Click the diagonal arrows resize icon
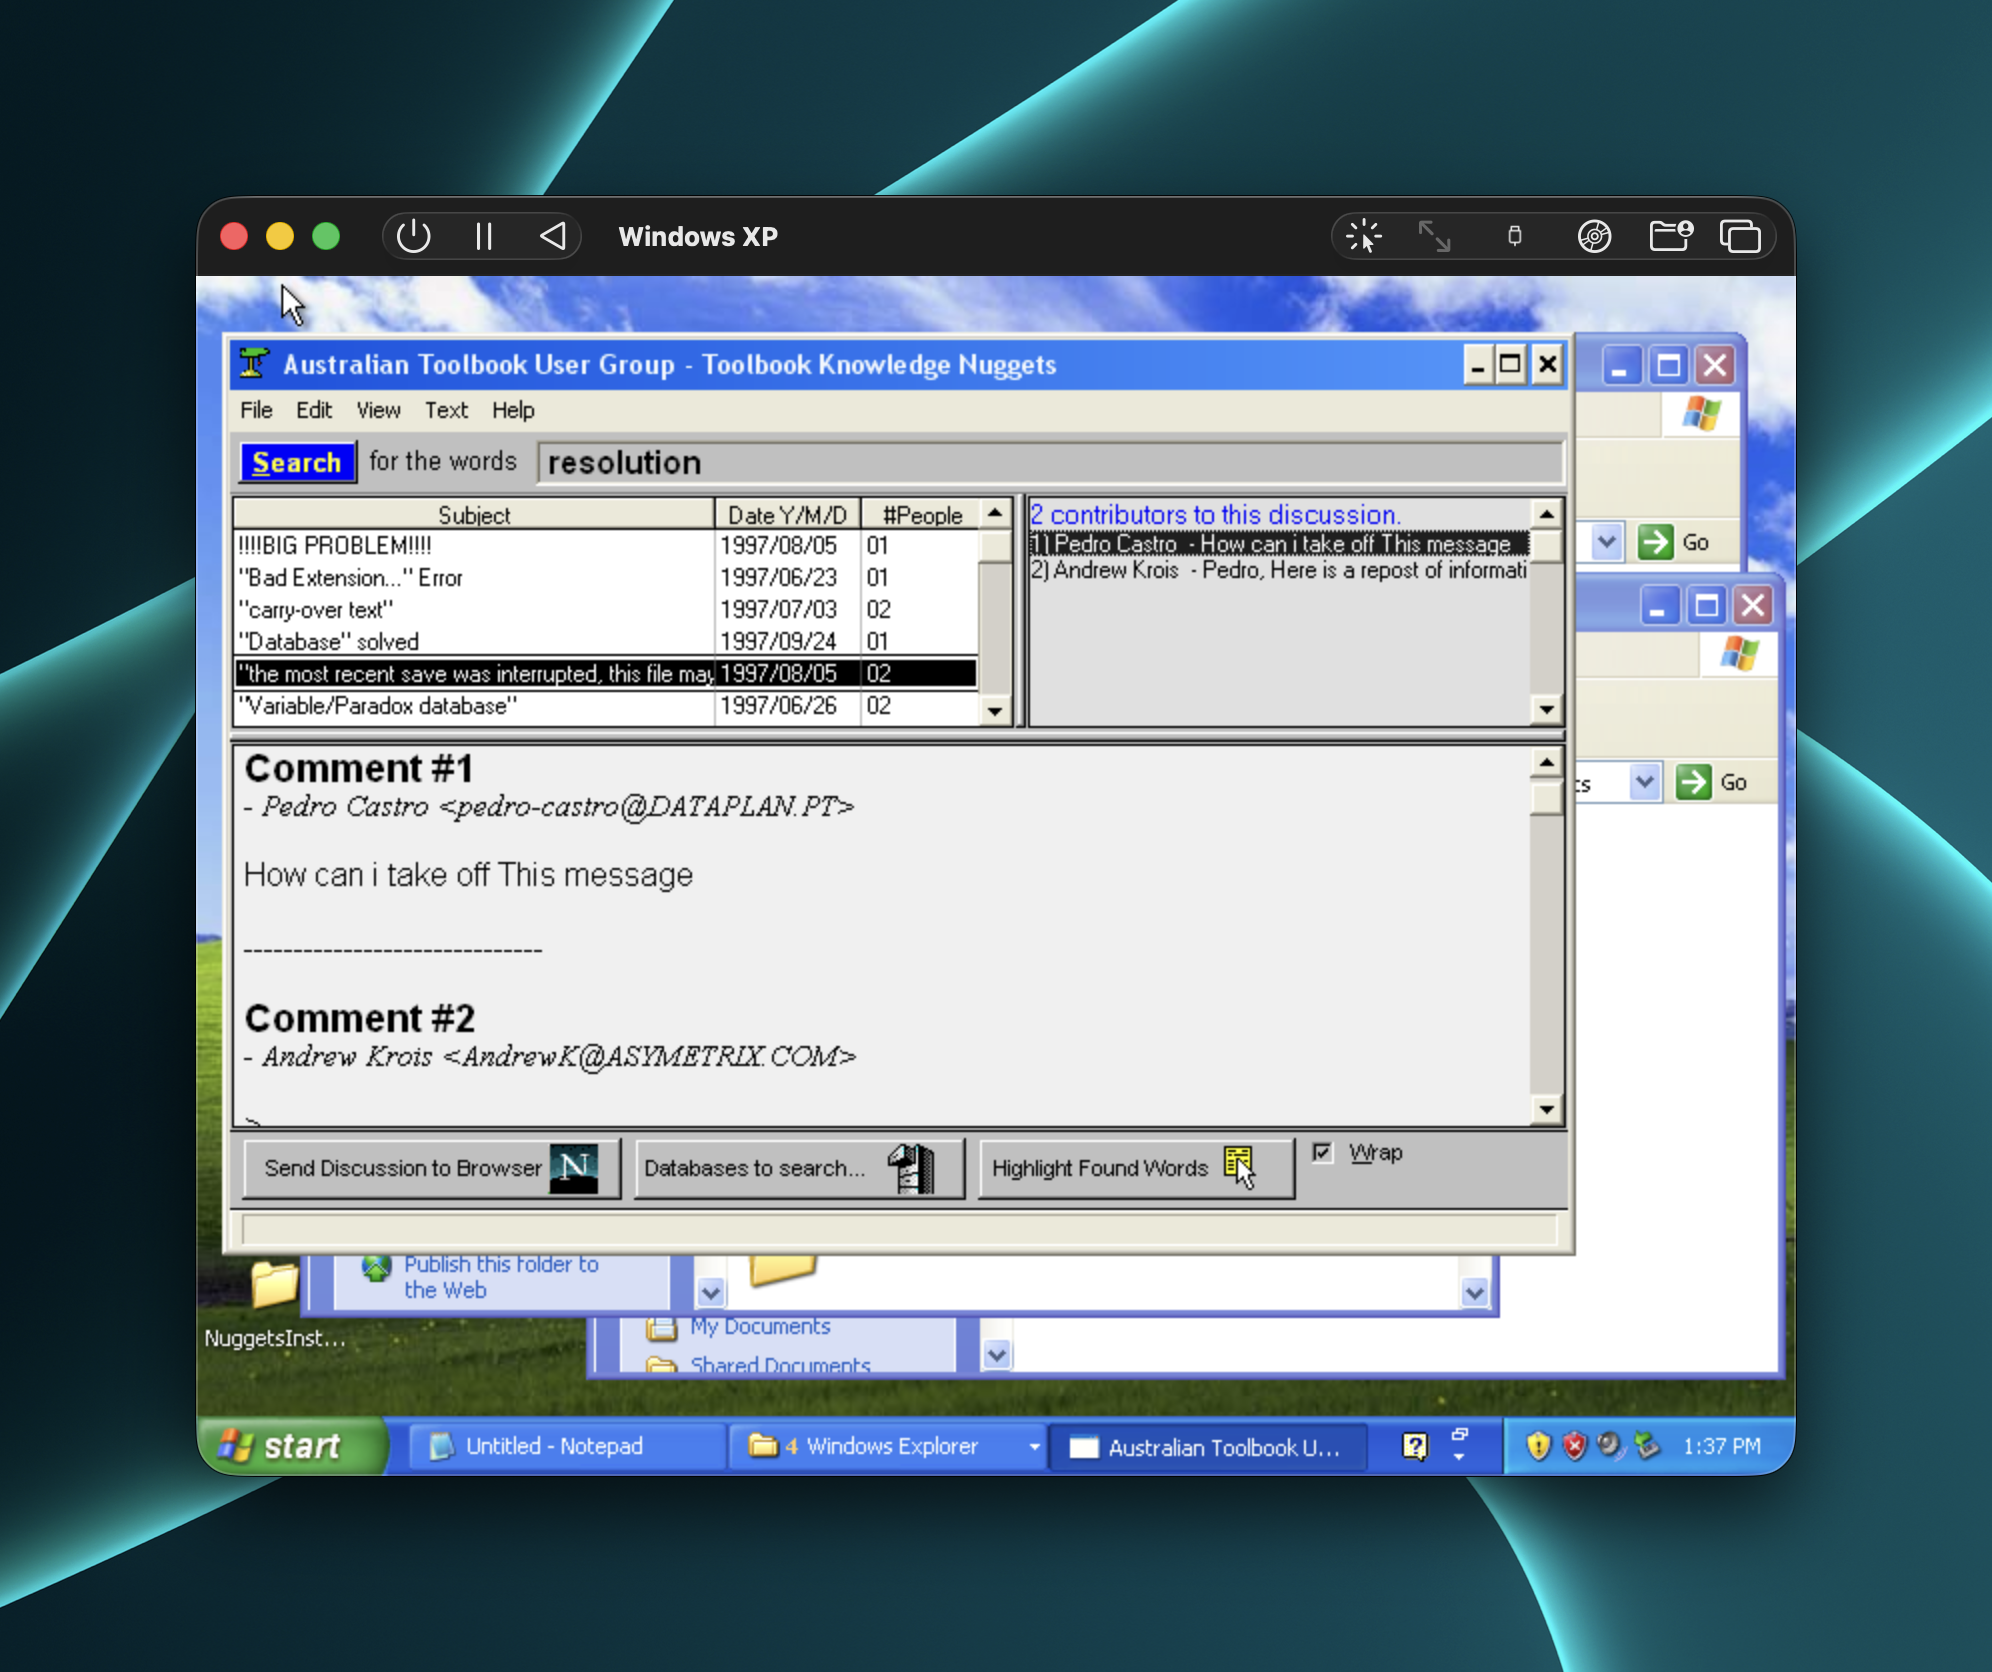The image size is (1992, 1672). coord(1435,237)
